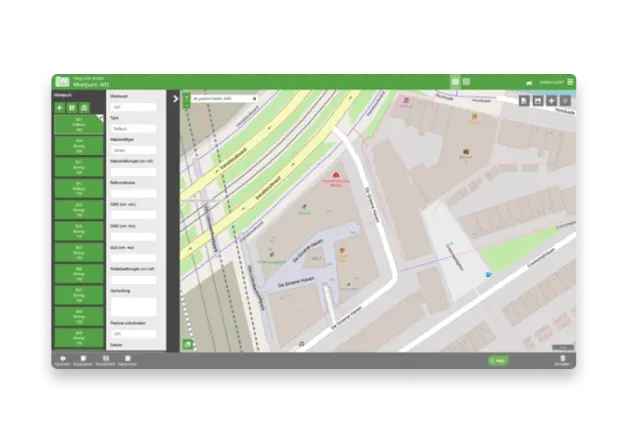Clear the map search with the X
The height and width of the screenshot is (443, 628).
(x=255, y=99)
